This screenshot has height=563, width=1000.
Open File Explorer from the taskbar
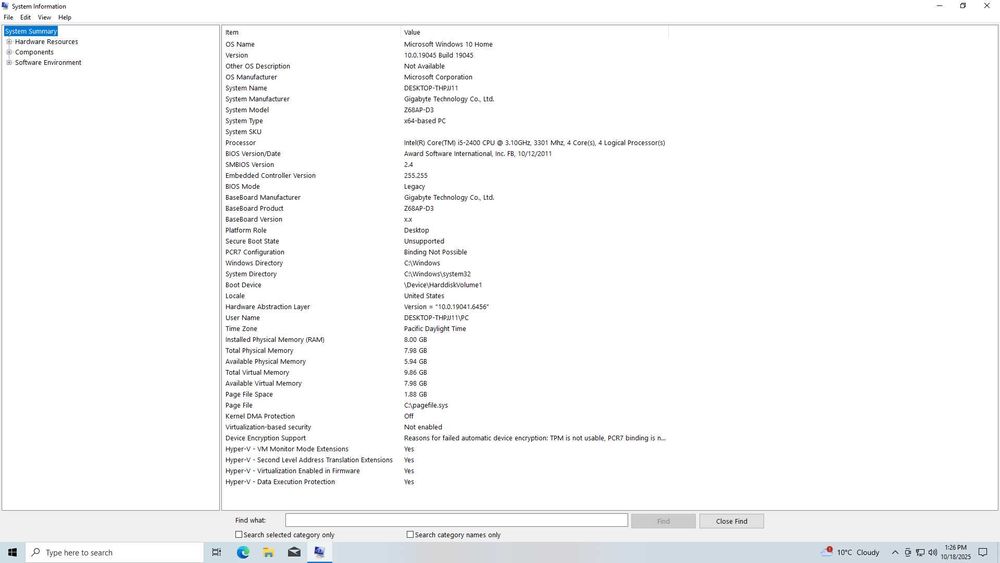point(268,552)
